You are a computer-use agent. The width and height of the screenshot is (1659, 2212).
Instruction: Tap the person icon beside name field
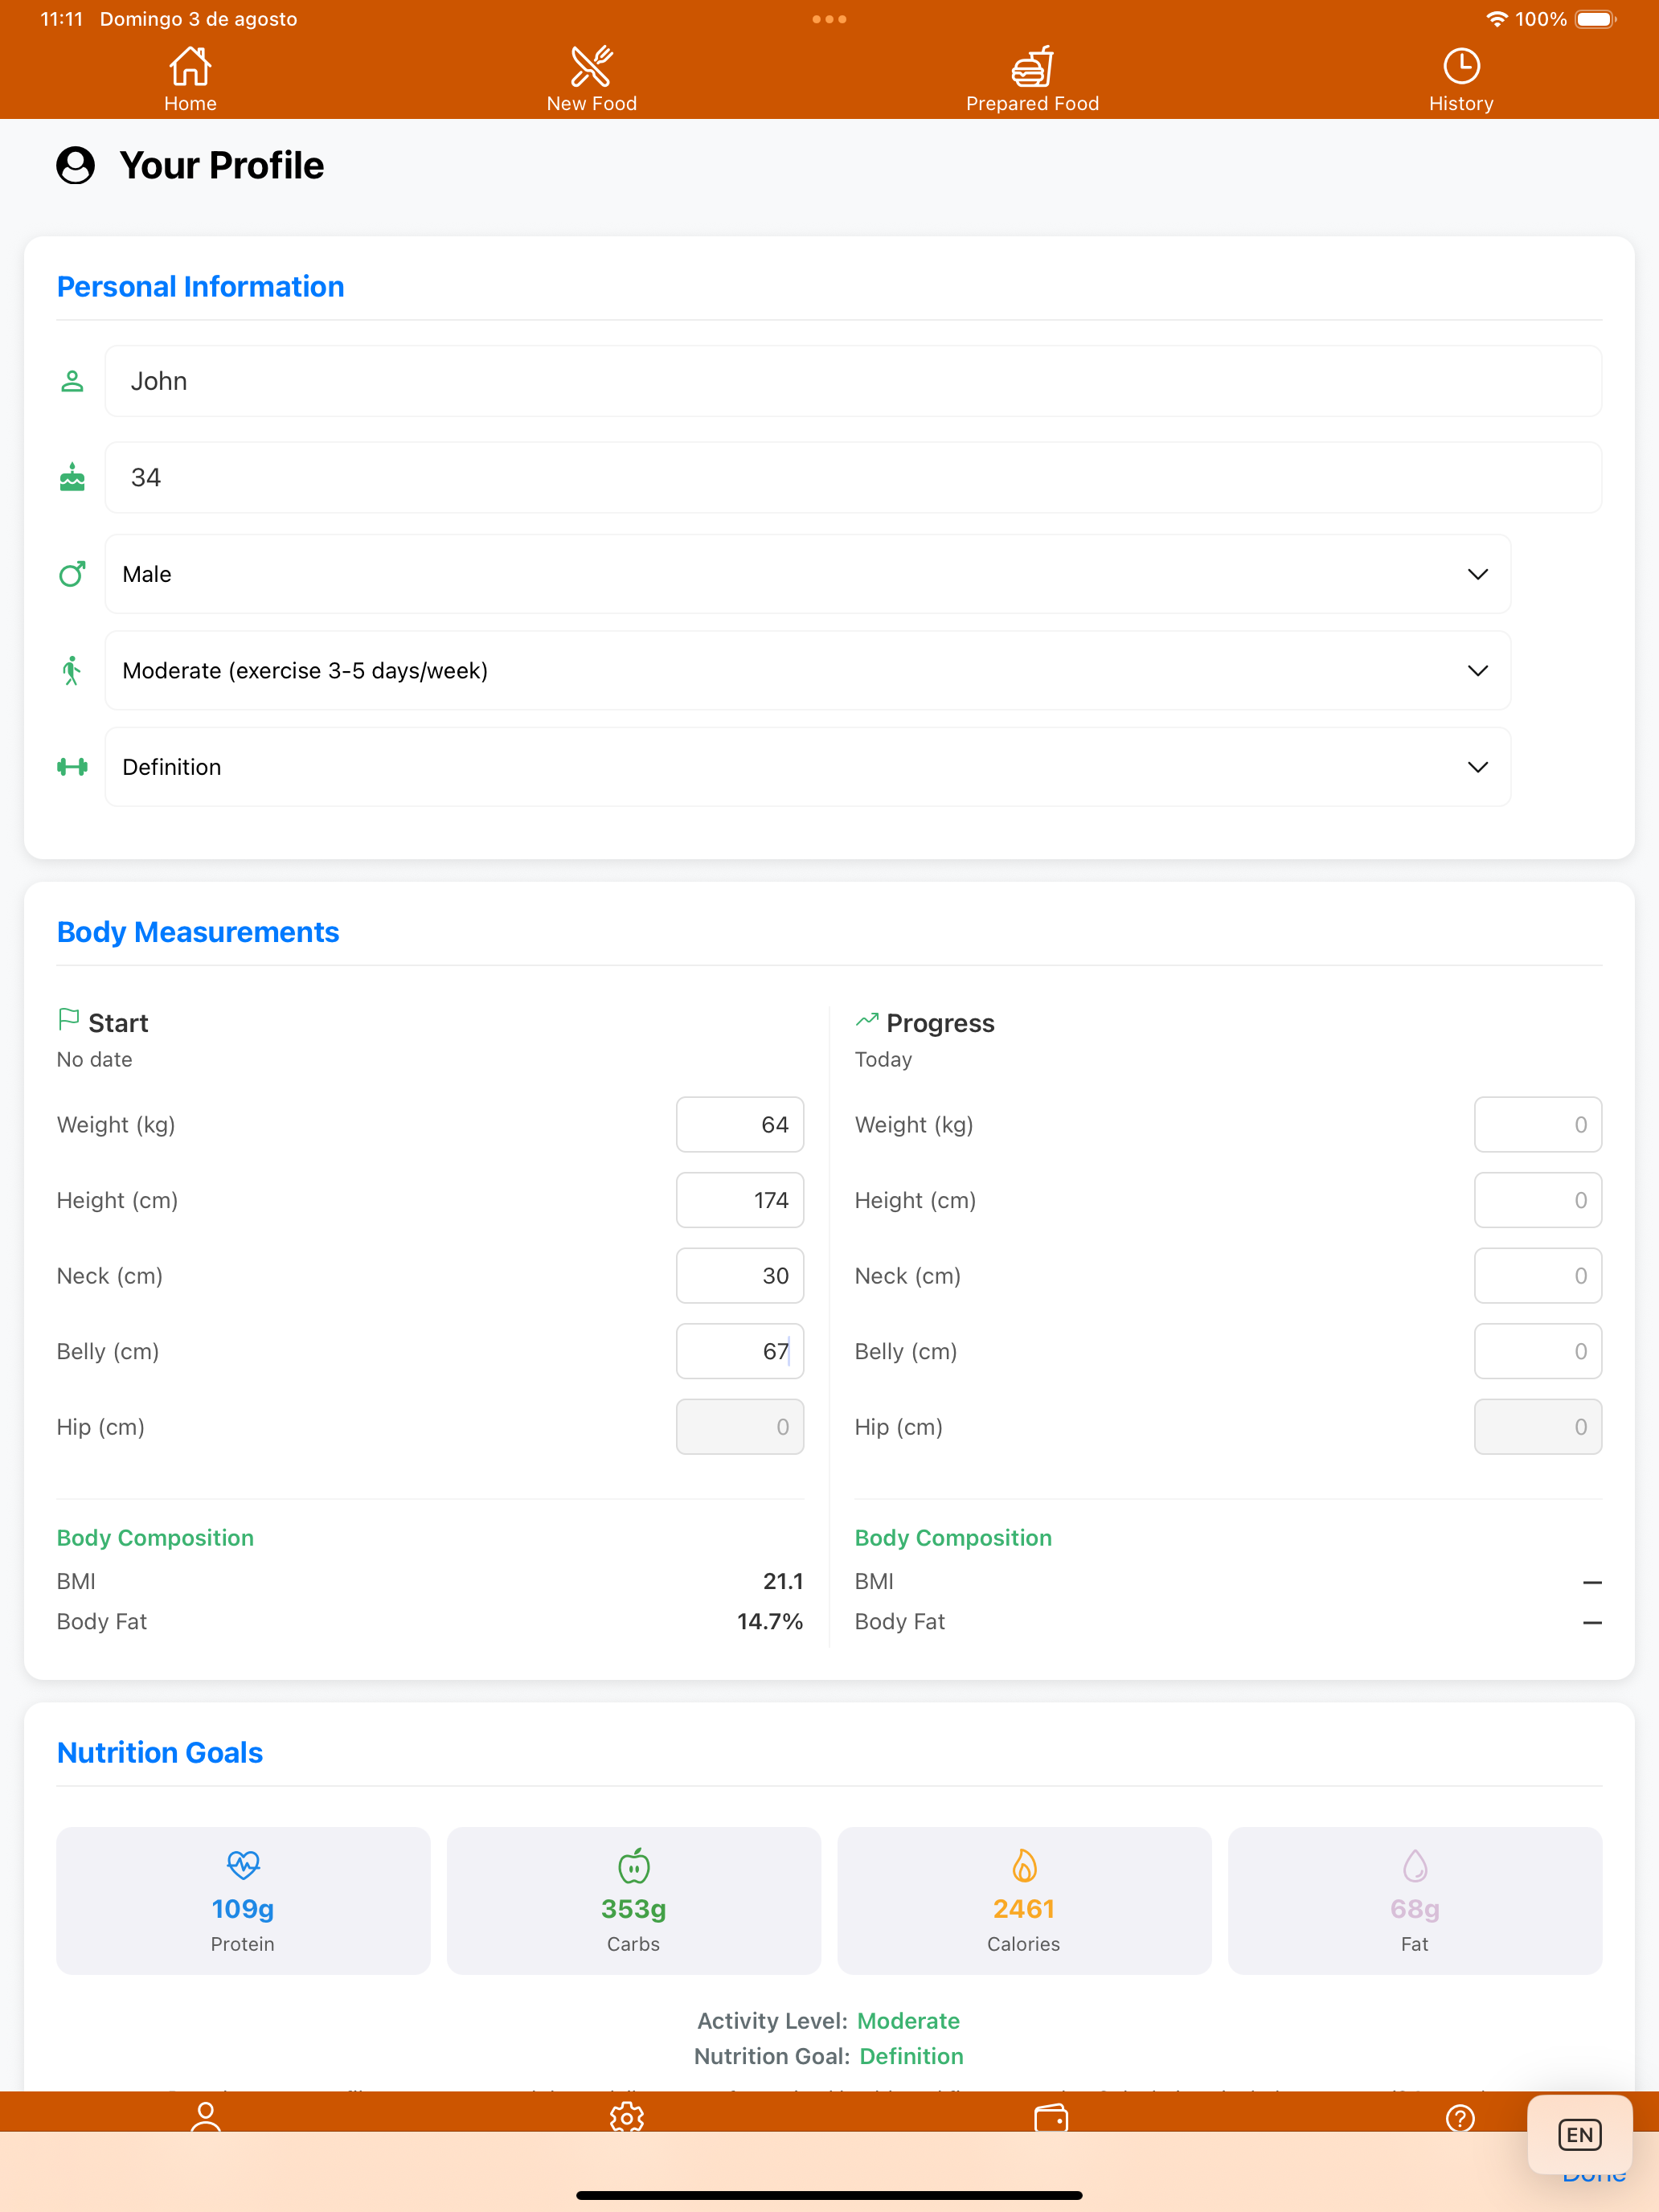(x=72, y=381)
